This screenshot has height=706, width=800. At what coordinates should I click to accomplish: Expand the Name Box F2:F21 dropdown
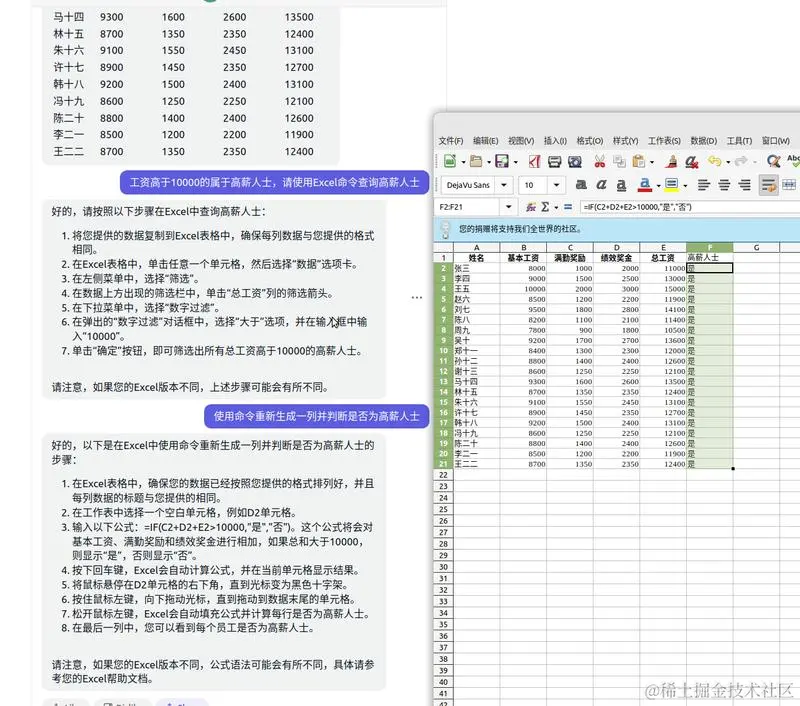pos(508,207)
